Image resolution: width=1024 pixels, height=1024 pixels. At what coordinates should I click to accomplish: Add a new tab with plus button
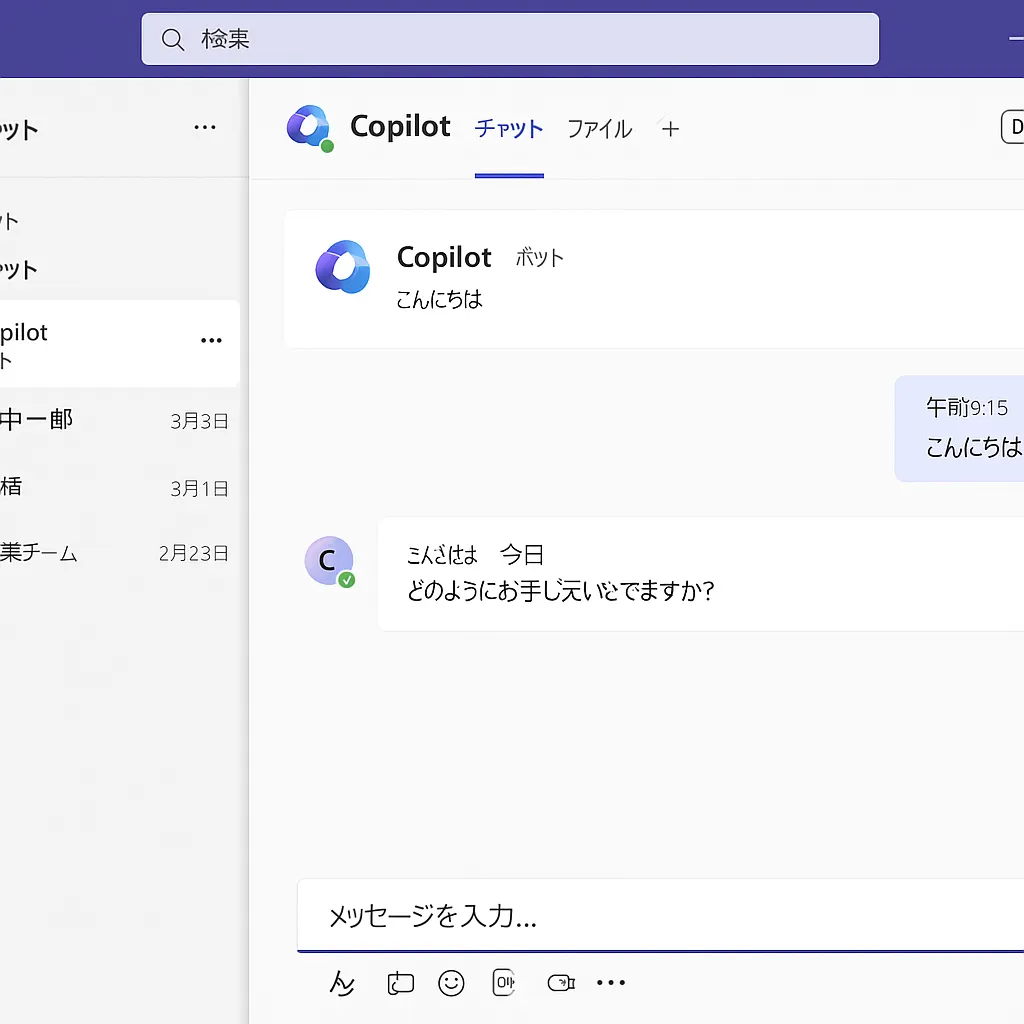[x=670, y=129]
